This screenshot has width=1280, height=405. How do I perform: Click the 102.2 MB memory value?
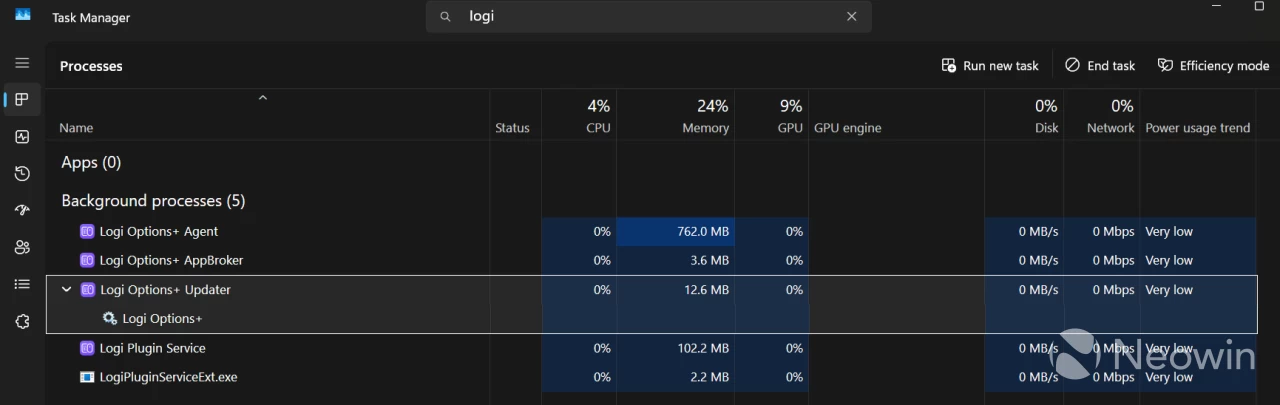[703, 349]
